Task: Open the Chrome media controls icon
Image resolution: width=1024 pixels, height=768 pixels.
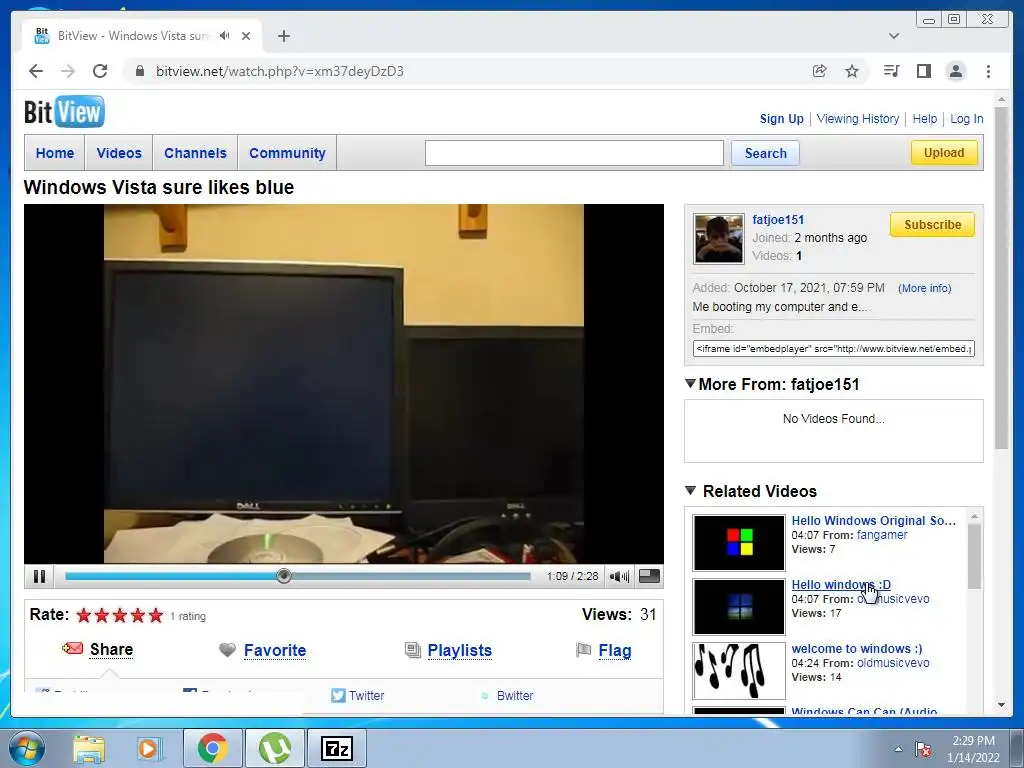Action: (x=891, y=71)
